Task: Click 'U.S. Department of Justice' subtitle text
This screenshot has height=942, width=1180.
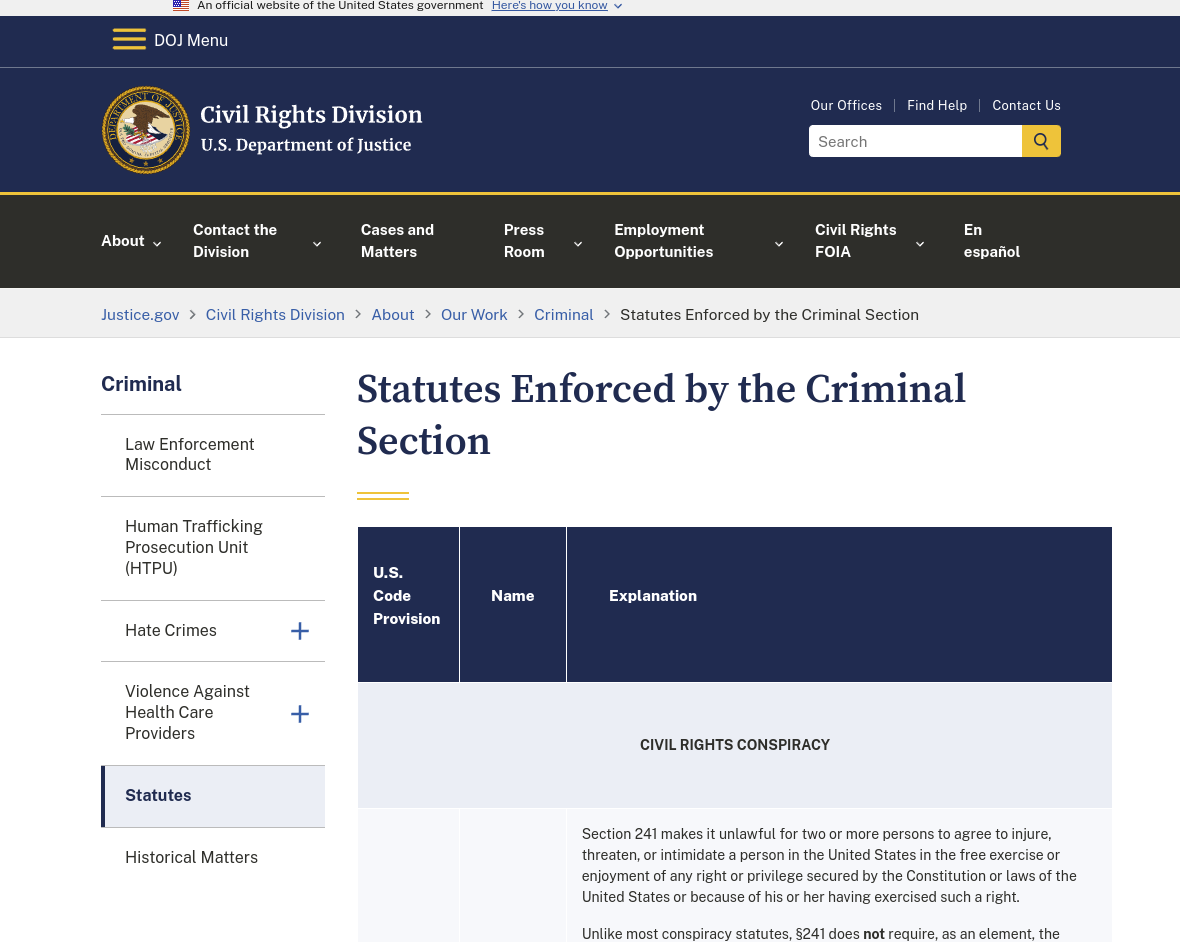Action: pyautogui.click(x=306, y=145)
